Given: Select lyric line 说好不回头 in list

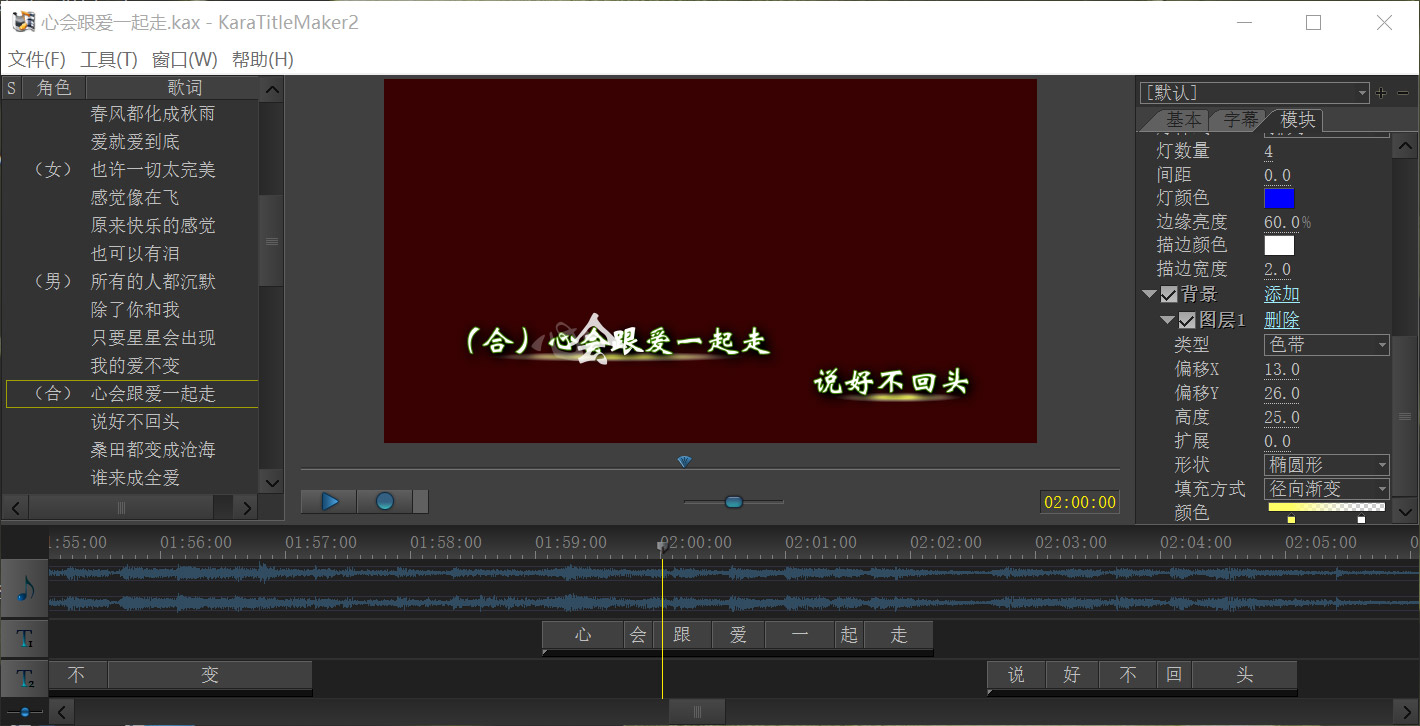Looking at the screenshot, I should (135, 422).
